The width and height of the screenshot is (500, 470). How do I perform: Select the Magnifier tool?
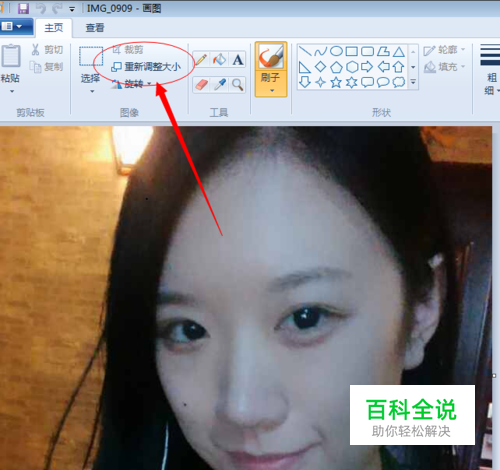(237, 84)
